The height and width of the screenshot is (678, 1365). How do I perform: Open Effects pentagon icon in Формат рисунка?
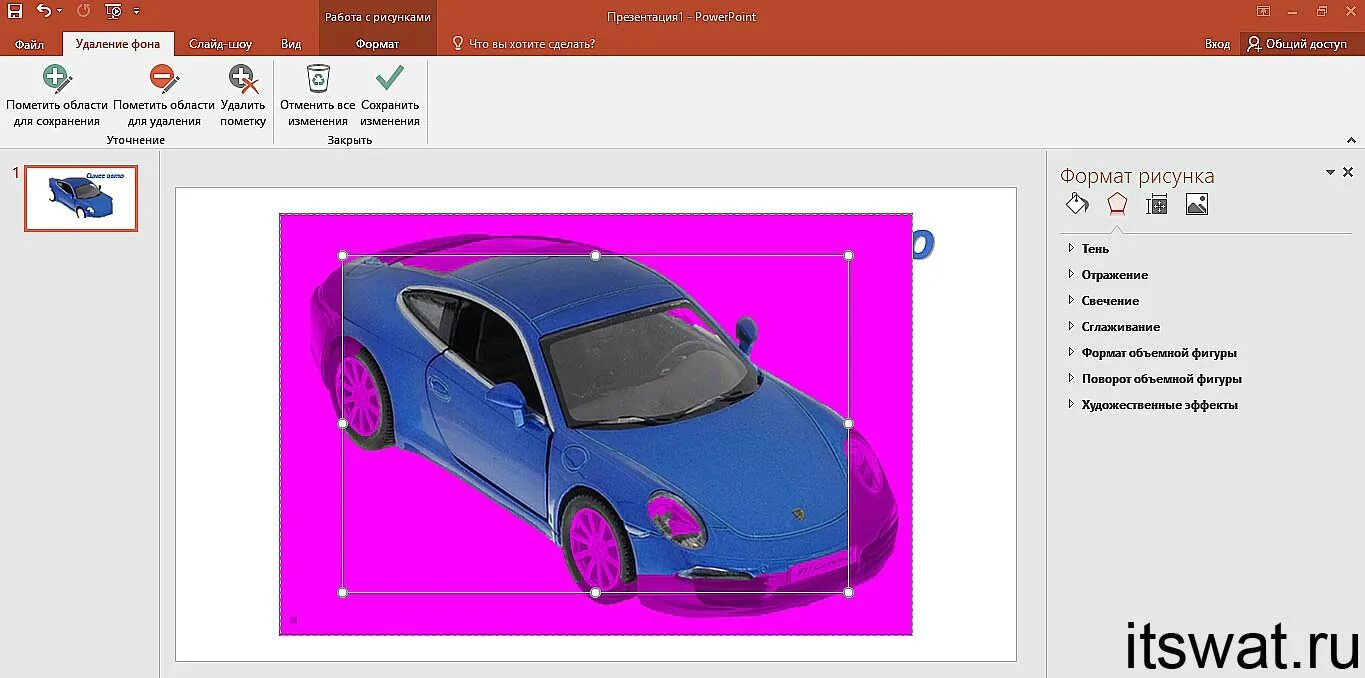click(x=1117, y=204)
